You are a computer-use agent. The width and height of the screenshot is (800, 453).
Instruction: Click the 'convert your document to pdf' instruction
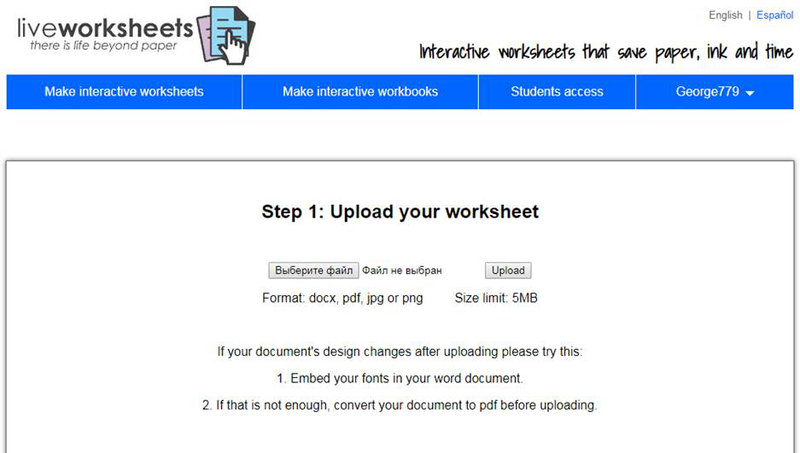(x=400, y=405)
